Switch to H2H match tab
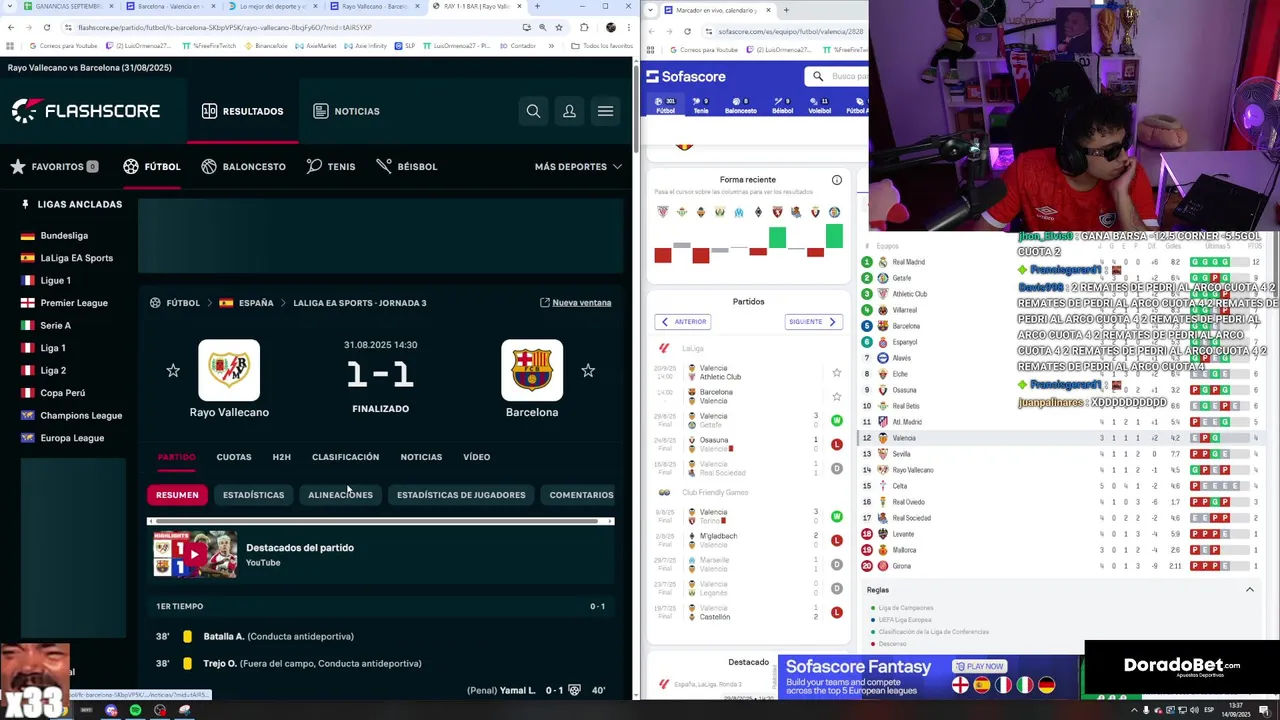 pos(281,457)
